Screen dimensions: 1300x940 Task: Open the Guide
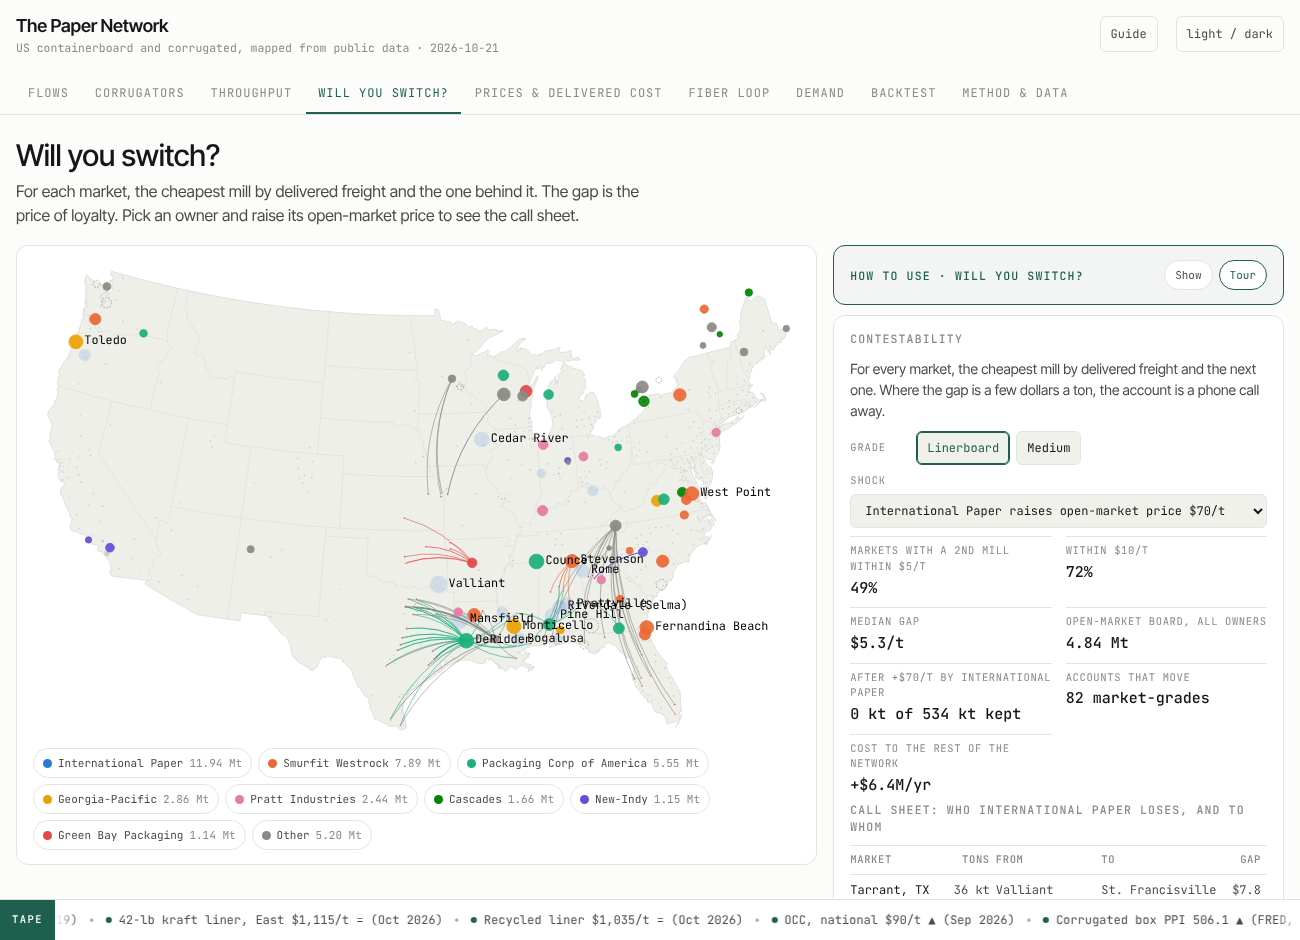pyautogui.click(x=1129, y=34)
